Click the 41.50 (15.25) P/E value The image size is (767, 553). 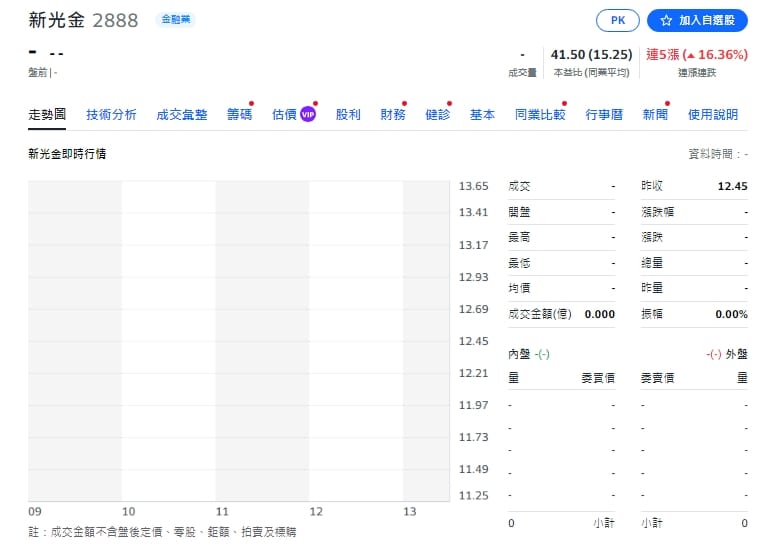[x=591, y=54]
